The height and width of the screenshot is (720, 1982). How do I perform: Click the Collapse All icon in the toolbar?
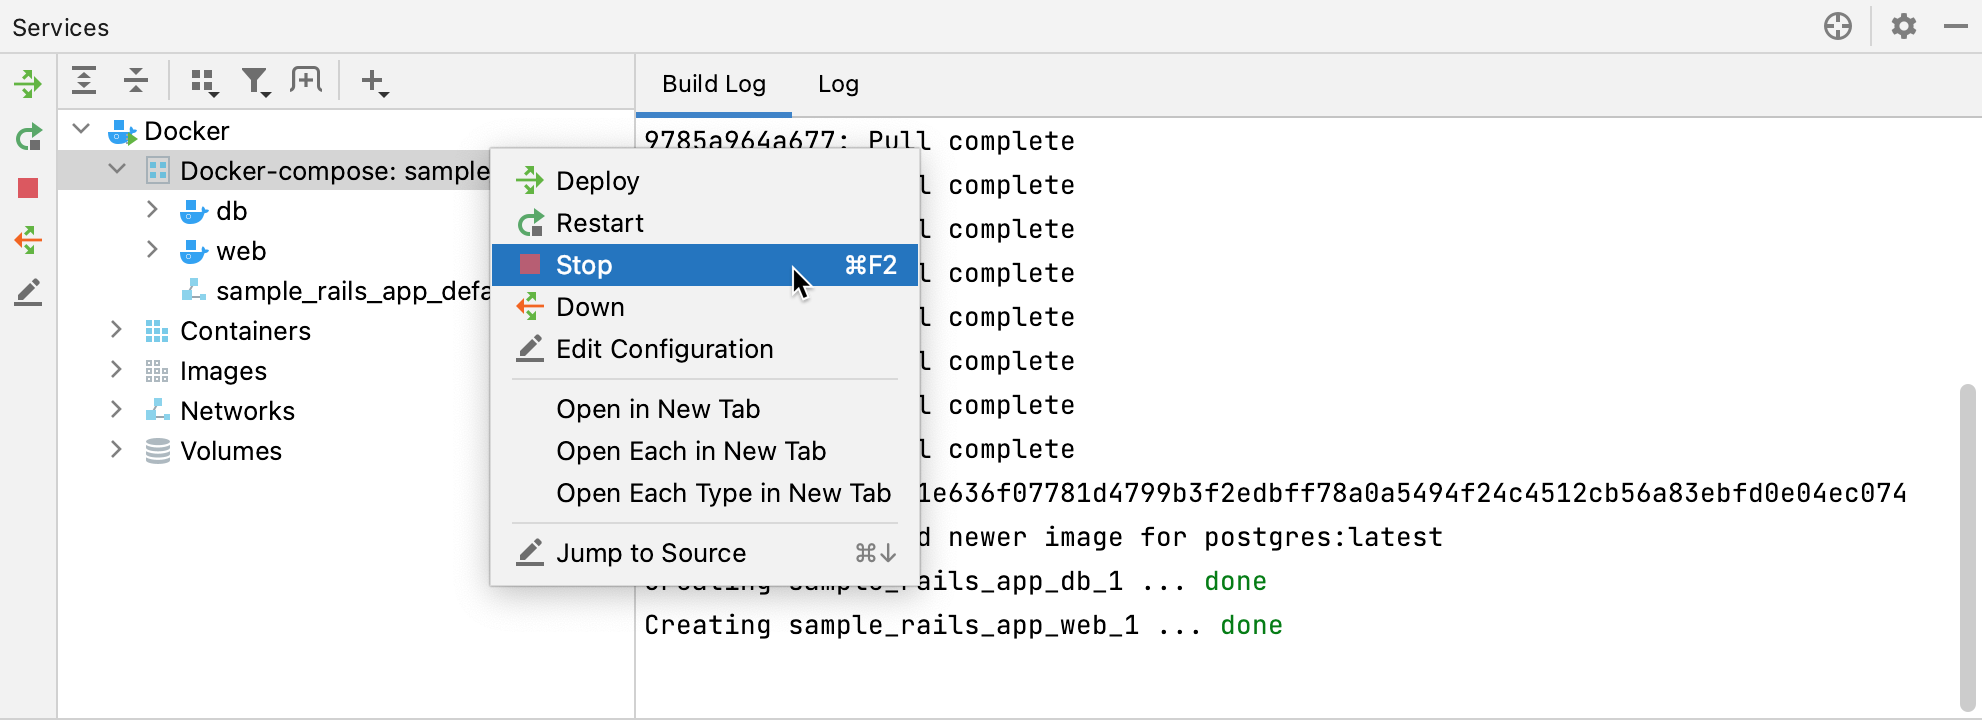pyautogui.click(x=135, y=80)
